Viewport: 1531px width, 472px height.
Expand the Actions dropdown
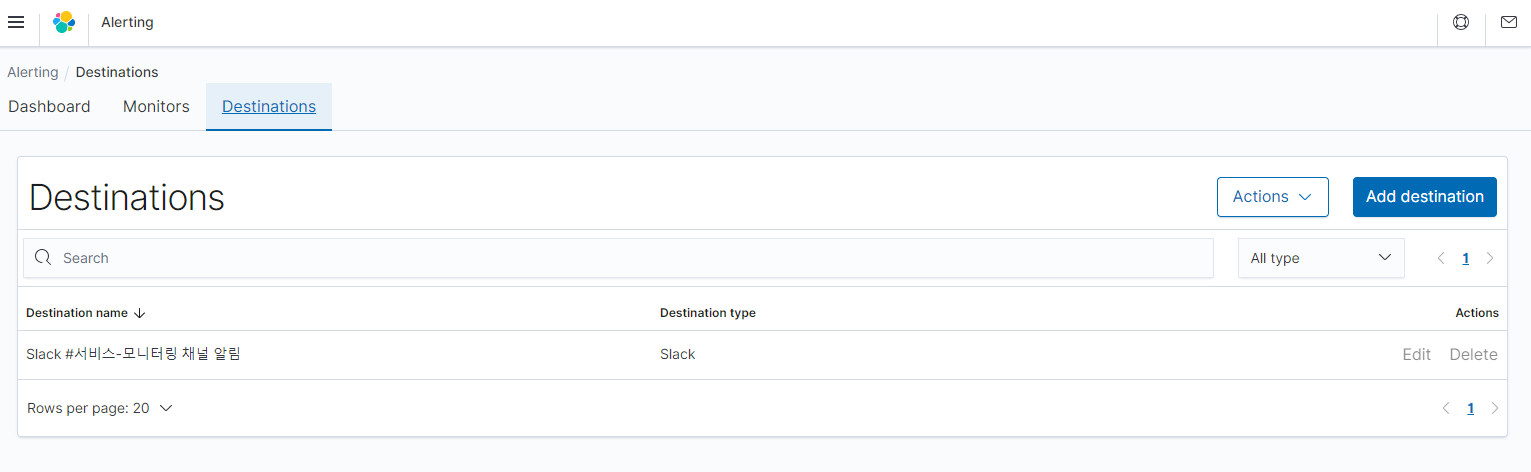click(1272, 197)
